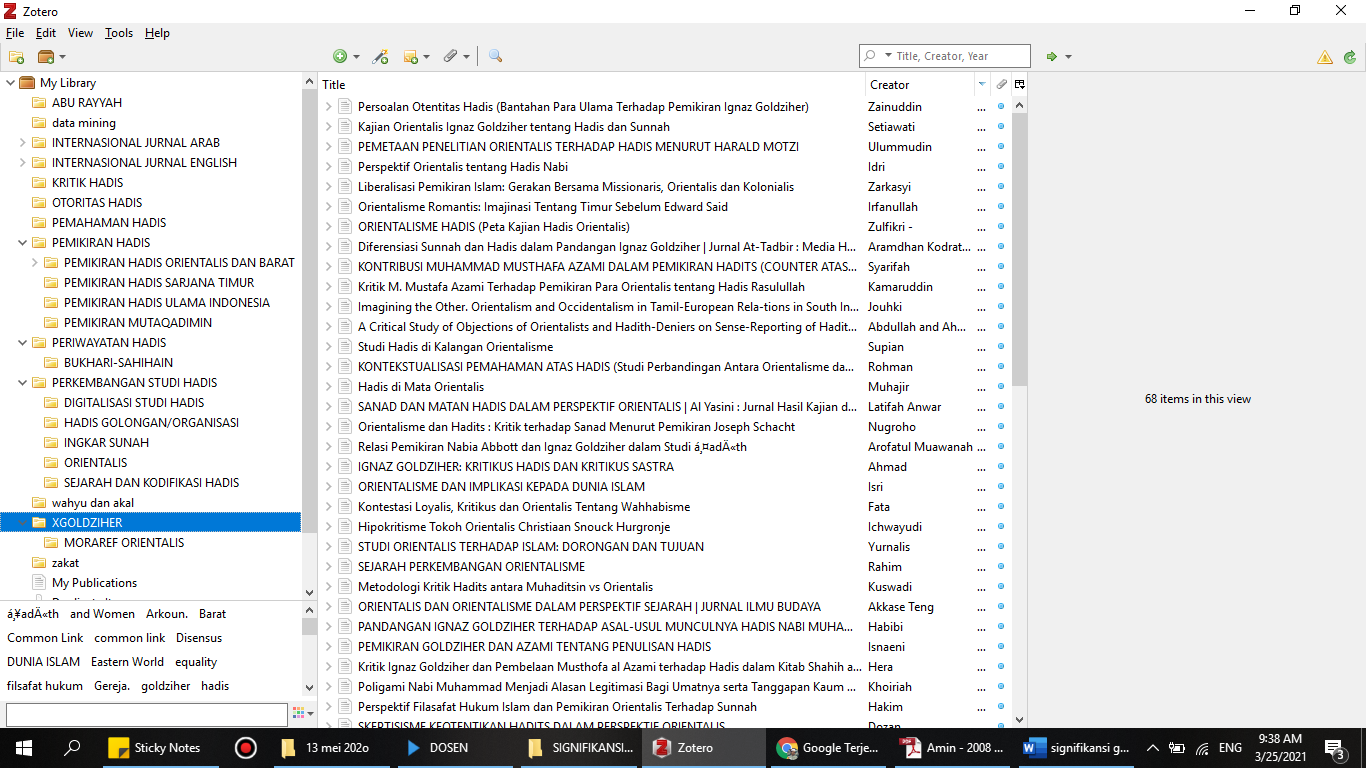This screenshot has height=768, width=1366.
Task: Open Advanced Search magnifier icon
Action: pos(495,57)
